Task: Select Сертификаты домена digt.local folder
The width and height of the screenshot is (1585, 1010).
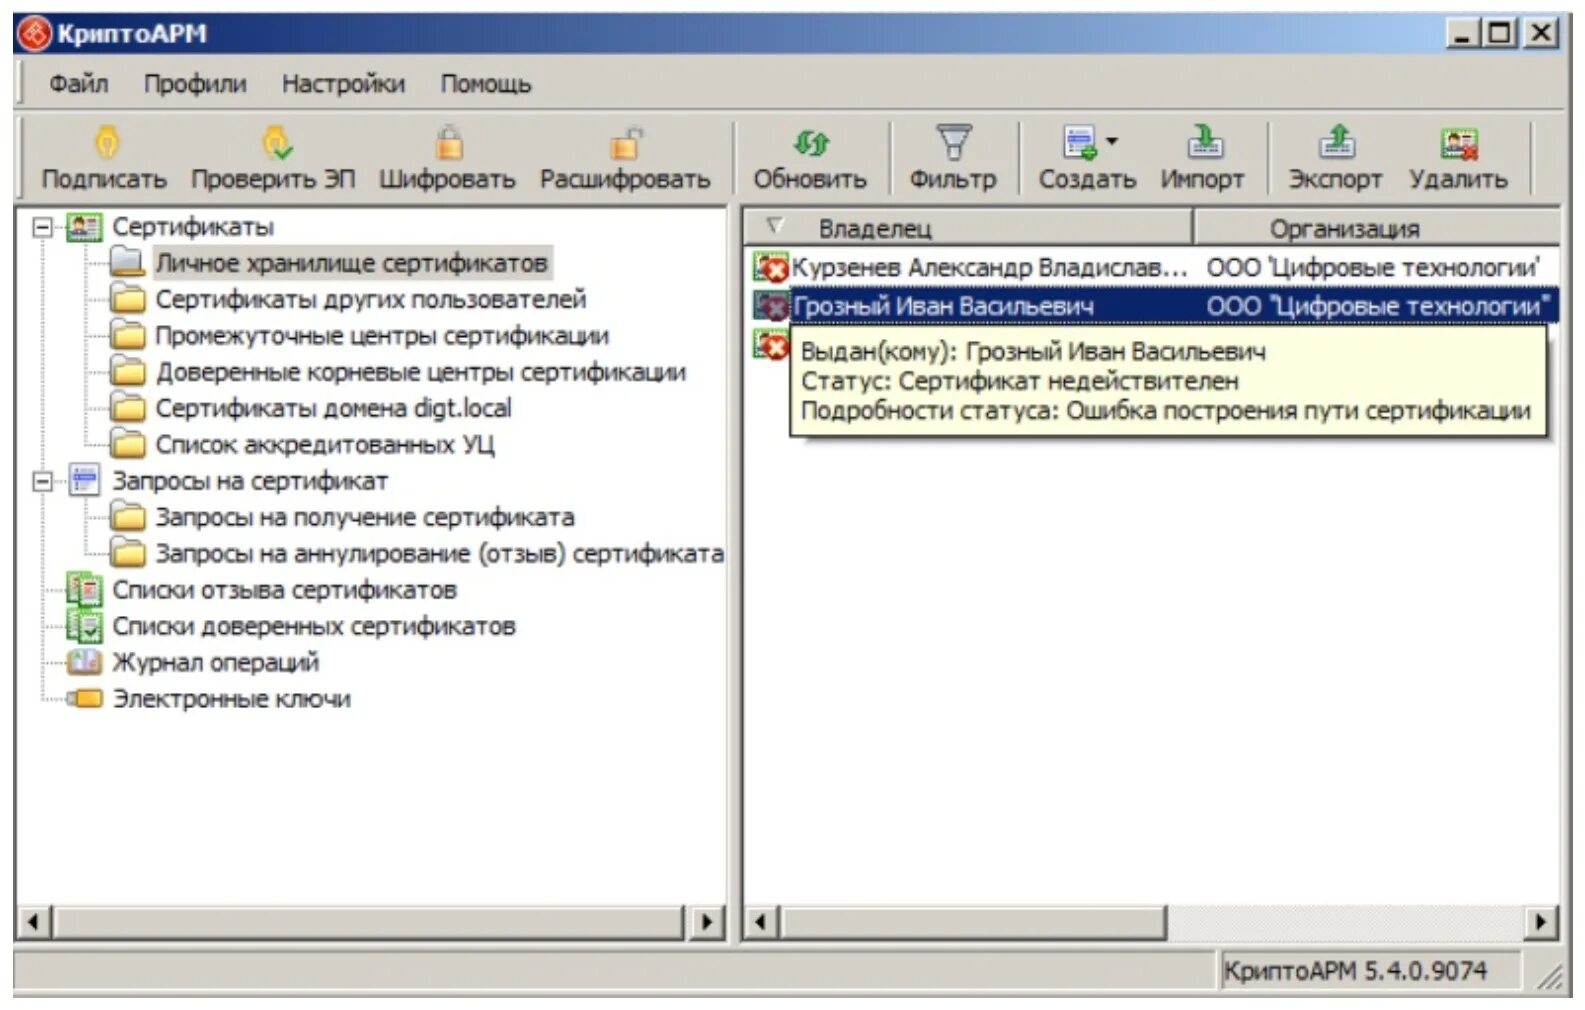Action: click(333, 408)
